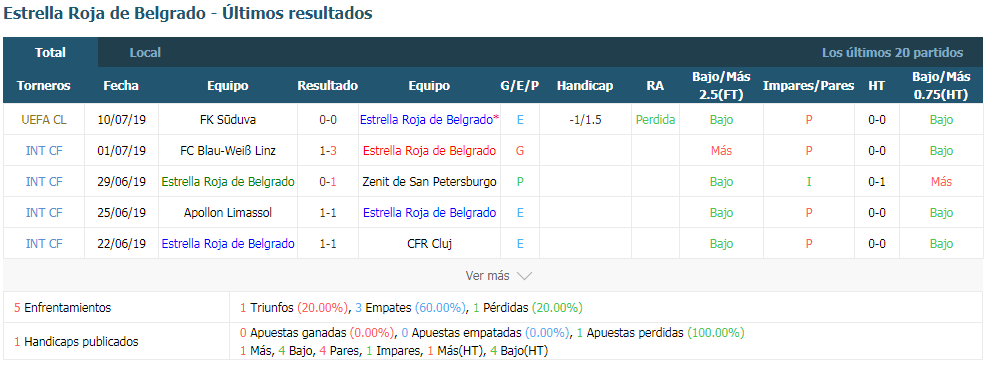Image resolution: width=987 pixels, height=365 pixels.
Task: Click green Estrella Roja de Belgrado home team
Action: click(228, 182)
